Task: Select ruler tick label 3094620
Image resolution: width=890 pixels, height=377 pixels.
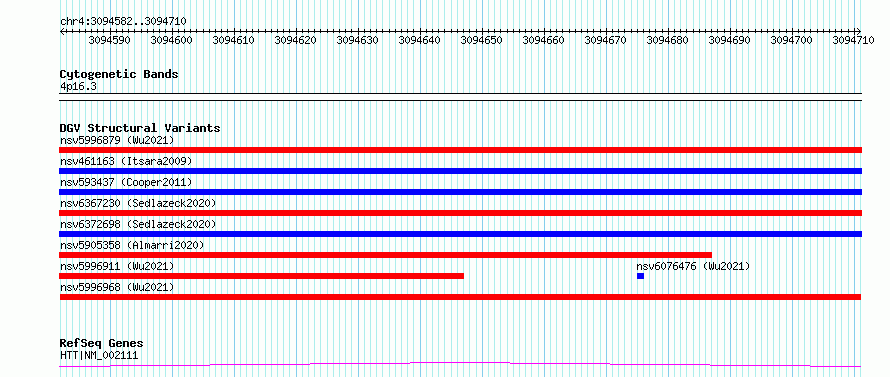Action: [x=295, y=40]
